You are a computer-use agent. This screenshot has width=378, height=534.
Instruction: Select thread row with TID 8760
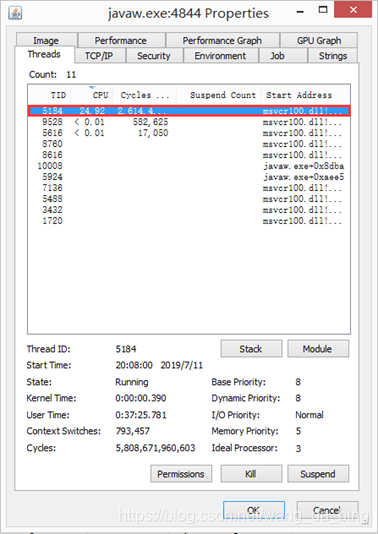189,144
